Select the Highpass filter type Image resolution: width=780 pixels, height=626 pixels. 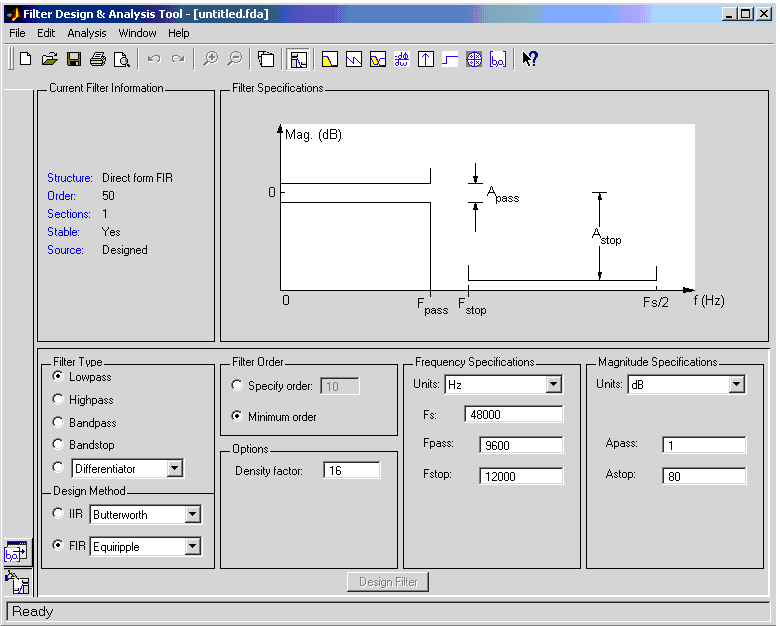tap(58, 400)
